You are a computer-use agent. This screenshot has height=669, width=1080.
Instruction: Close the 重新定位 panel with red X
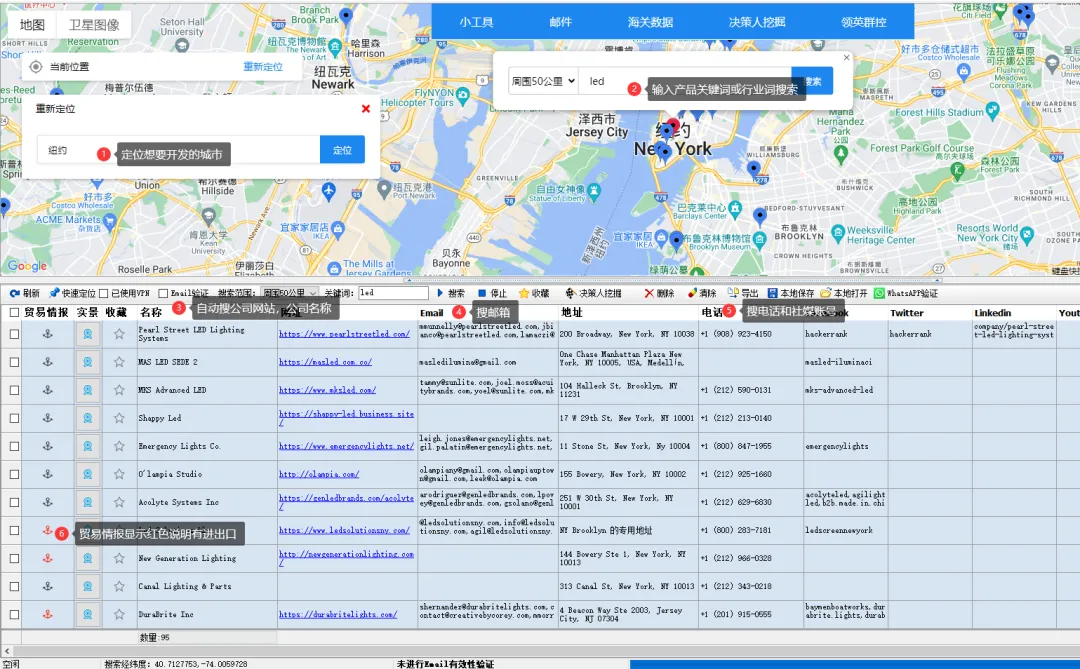tap(366, 109)
